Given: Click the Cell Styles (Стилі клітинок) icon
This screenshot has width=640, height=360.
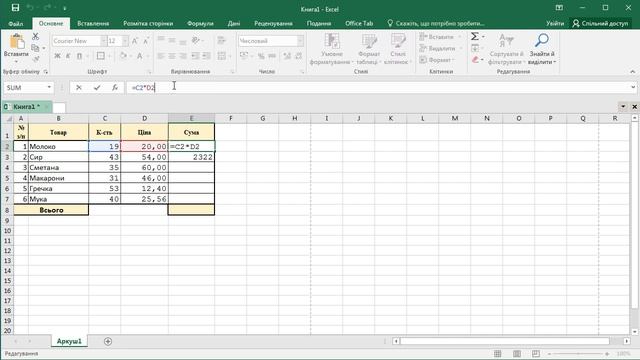Looking at the screenshot, I should click(398, 41).
